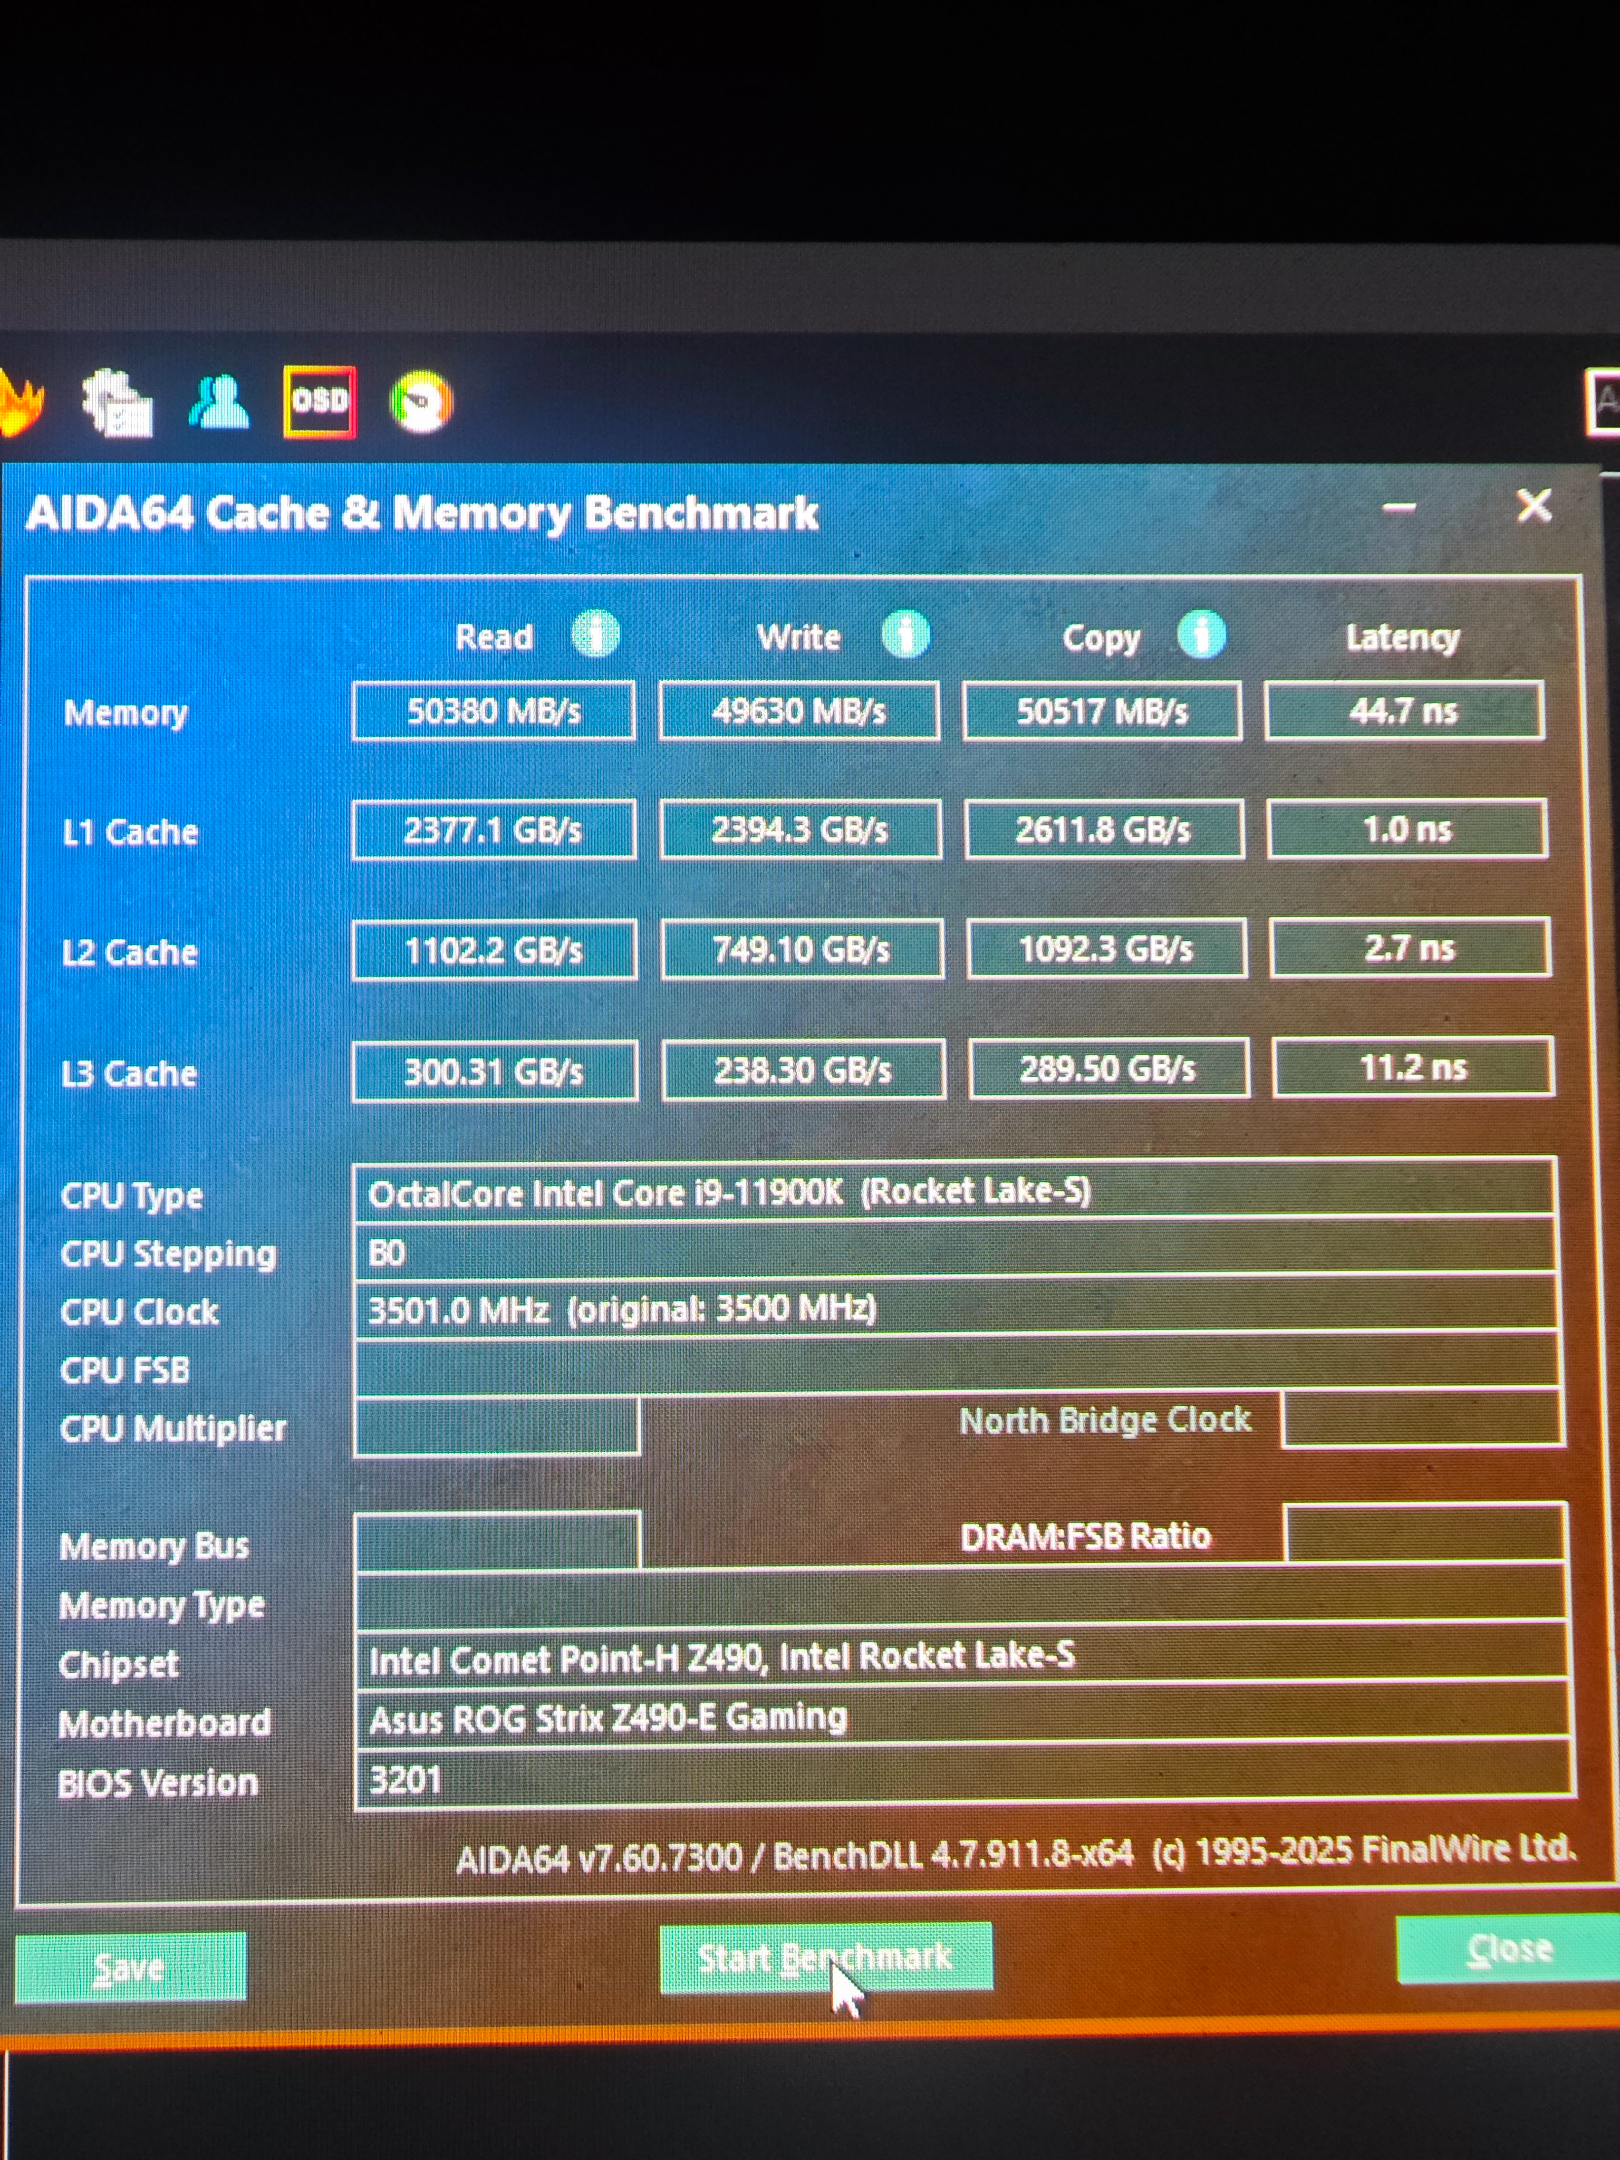Click the Motherboard label
This screenshot has height=2160, width=1620.
pyautogui.click(x=165, y=1723)
